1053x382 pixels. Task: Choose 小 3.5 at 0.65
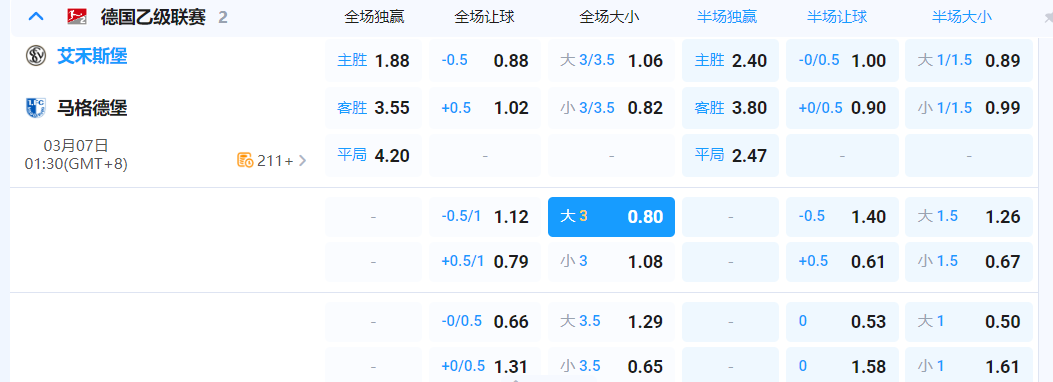pos(611,365)
